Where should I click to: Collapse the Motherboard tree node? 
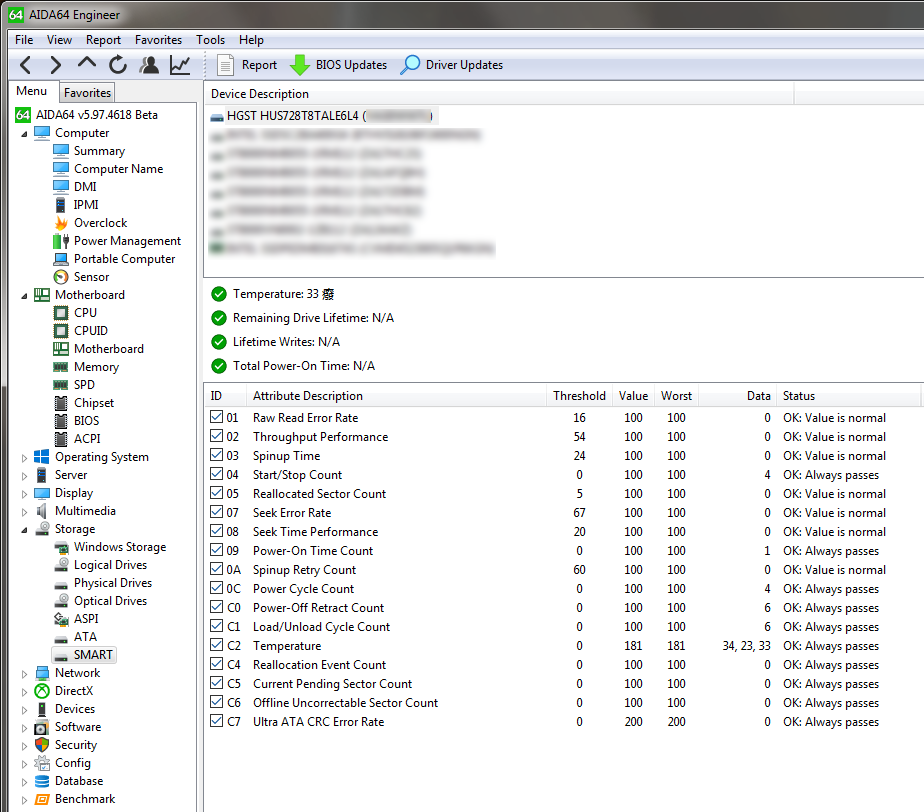click(x=24, y=296)
